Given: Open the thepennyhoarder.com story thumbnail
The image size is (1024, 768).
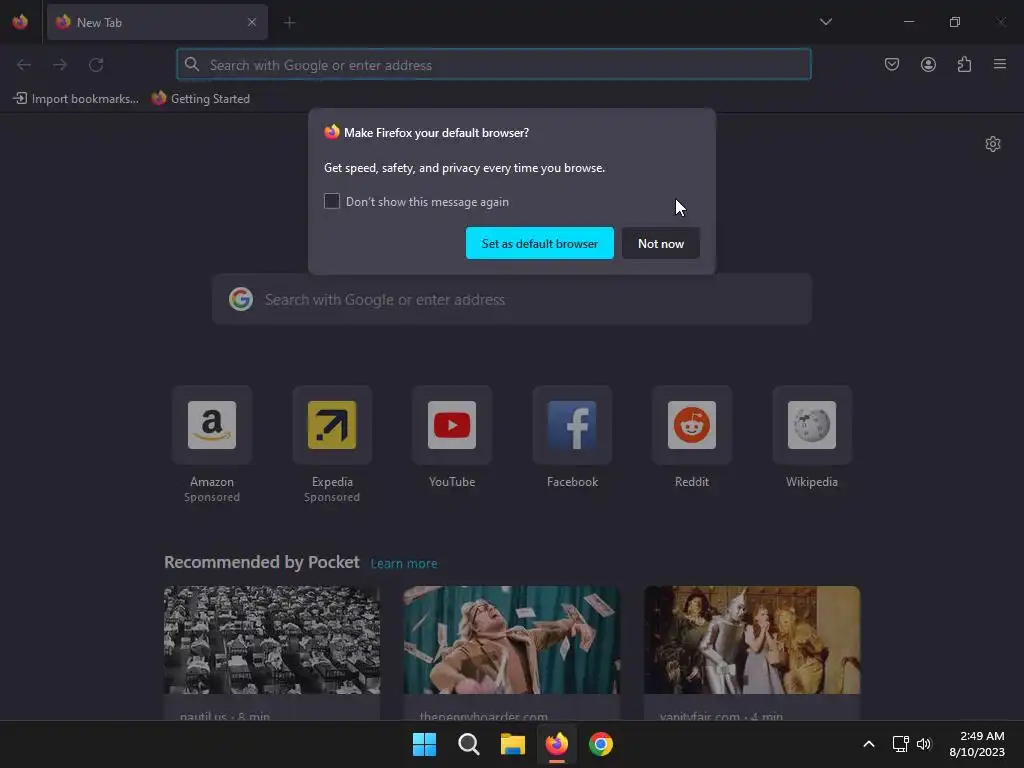Looking at the screenshot, I should (x=512, y=640).
